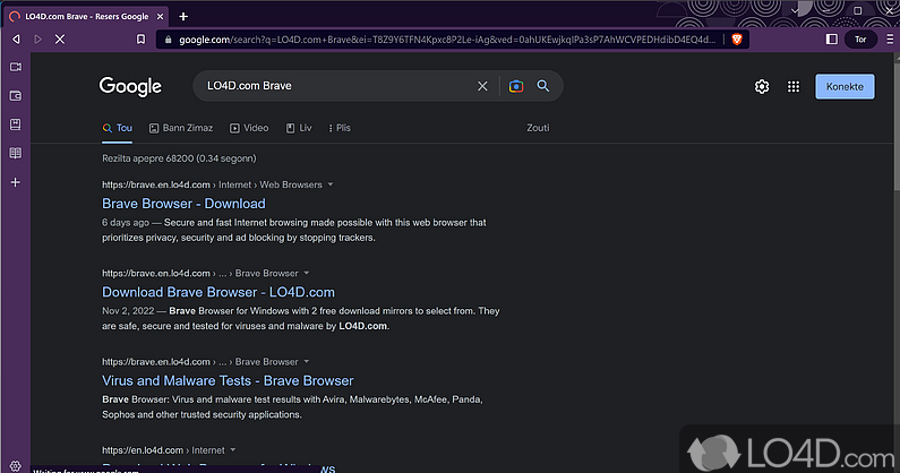Search by image camera icon
This screenshot has width=900, height=473.
(516, 86)
